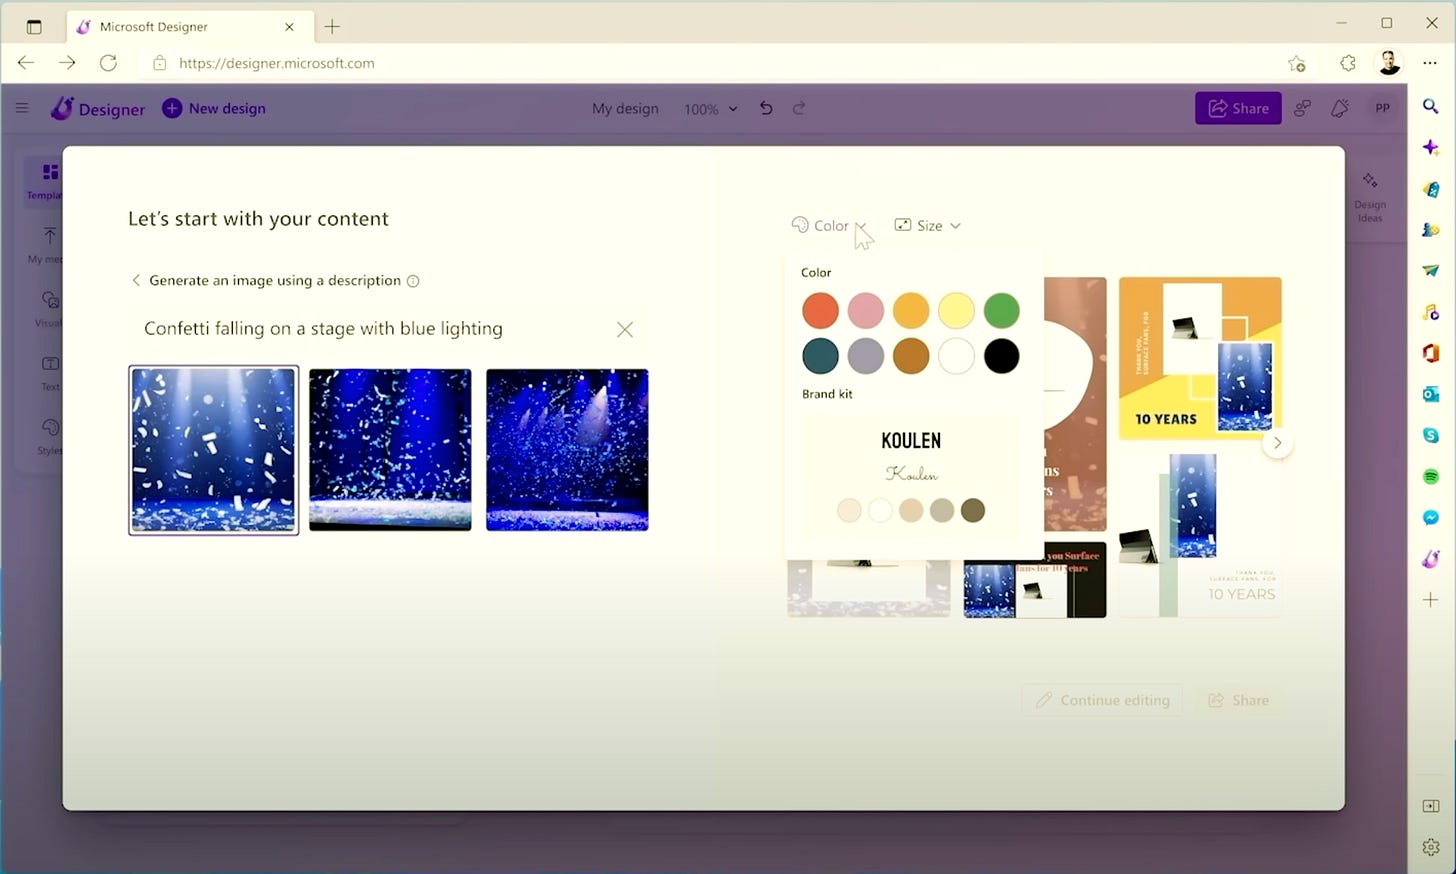The image size is (1456, 874).
Task: Pick the pink color swatch
Action: click(865, 310)
